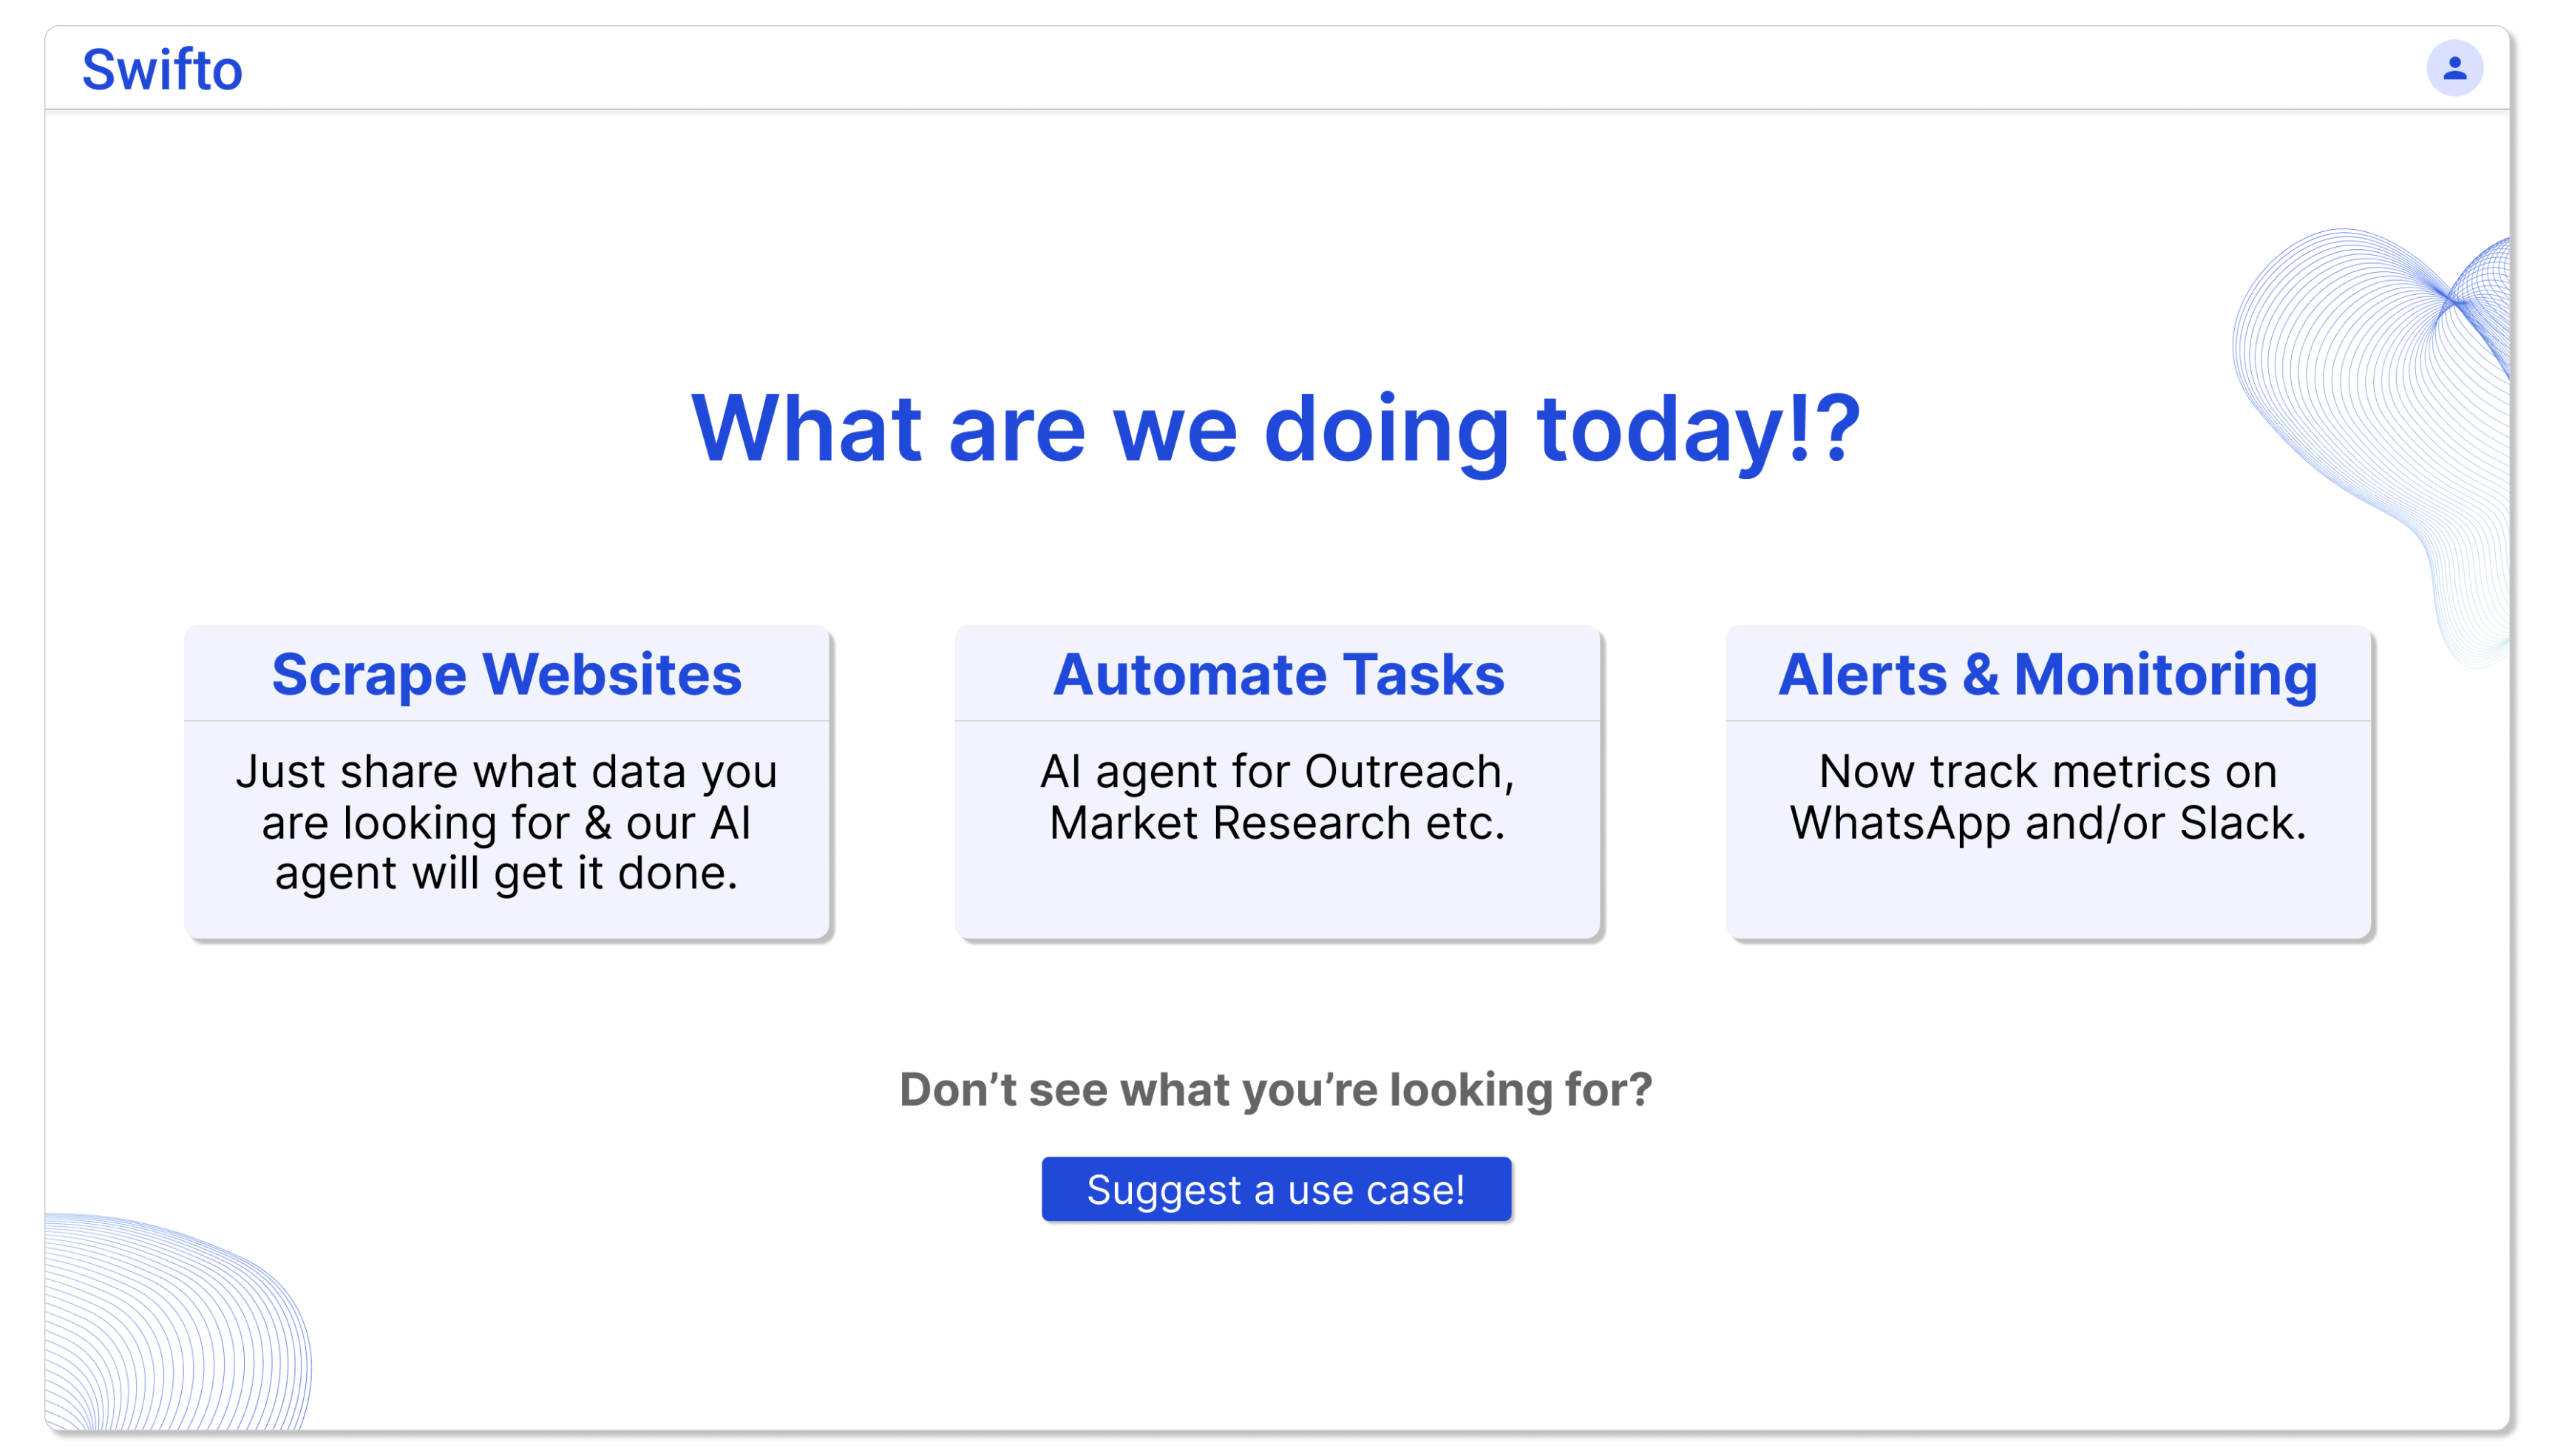Image resolution: width=2555 pixels, height=1456 pixels.
Task: Click the word Swifto in the header
Action: pos(162,69)
